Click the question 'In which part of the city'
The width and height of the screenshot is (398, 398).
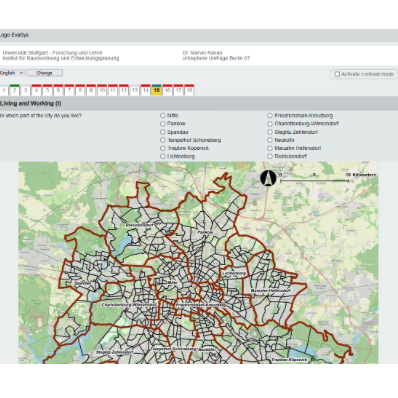[x=41, y=115]
